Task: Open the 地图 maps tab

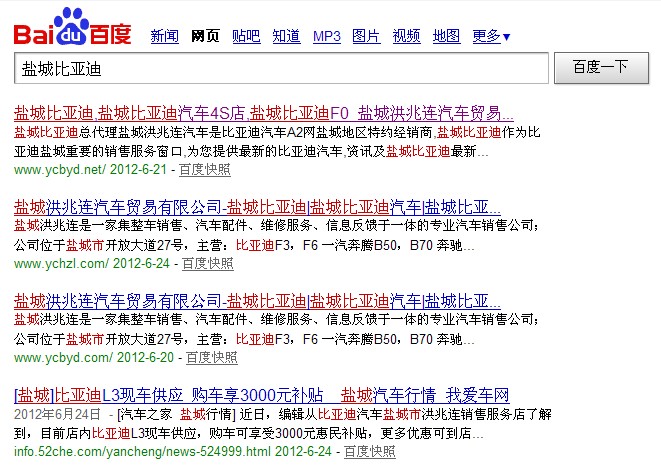Action: [446, 37]
